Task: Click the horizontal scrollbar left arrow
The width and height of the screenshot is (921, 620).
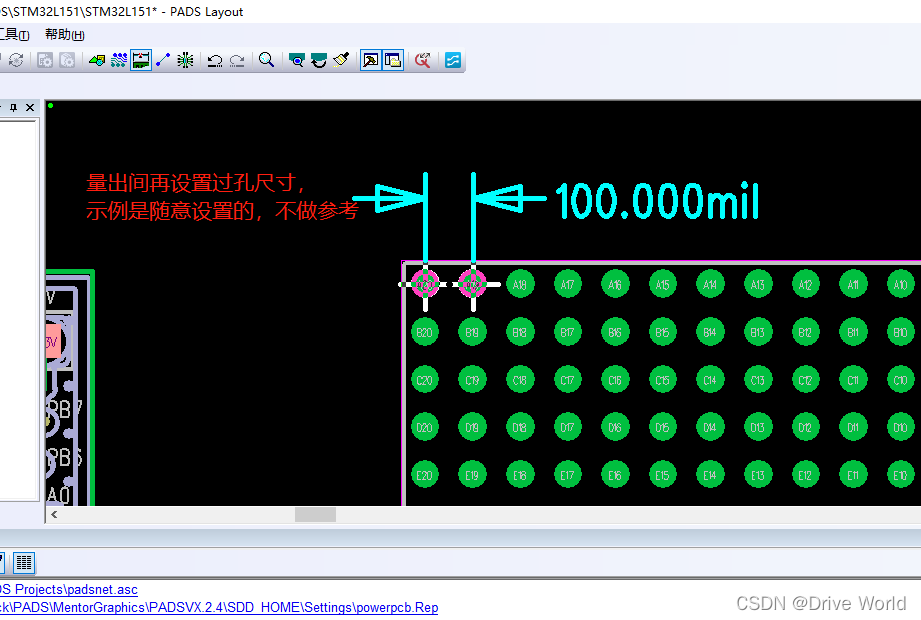Action: pos(54,515)
